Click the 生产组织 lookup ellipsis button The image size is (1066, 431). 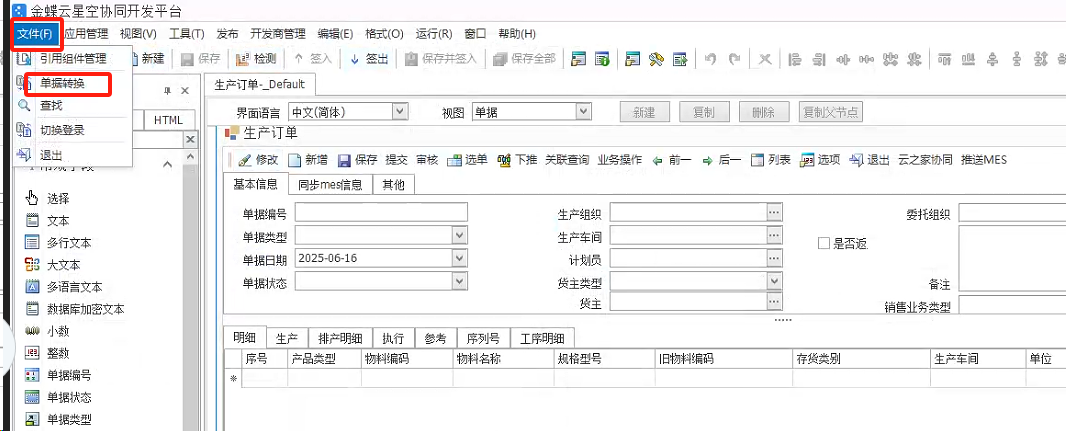(774, 213)
